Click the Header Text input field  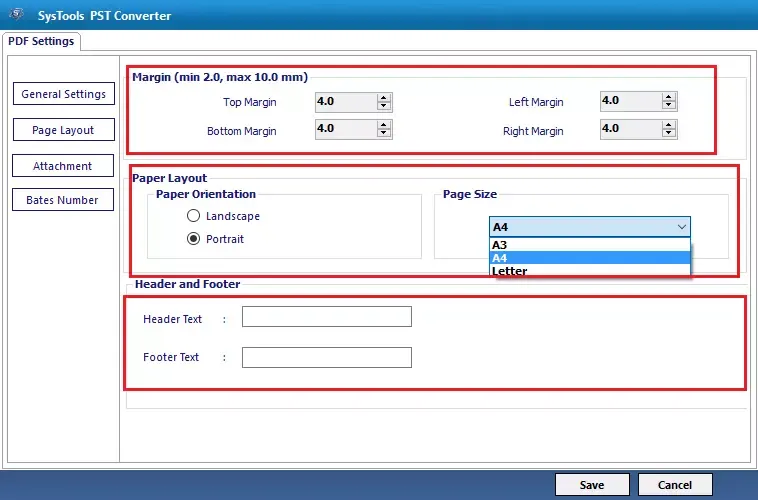coord(327,317)
